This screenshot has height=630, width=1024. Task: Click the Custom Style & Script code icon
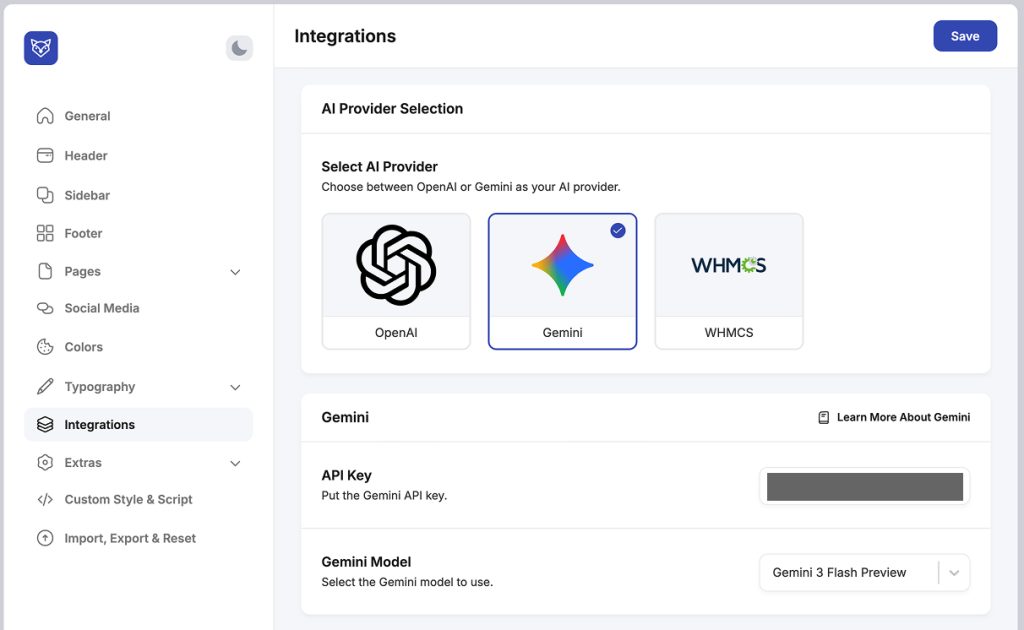click(x=45, y=500)
